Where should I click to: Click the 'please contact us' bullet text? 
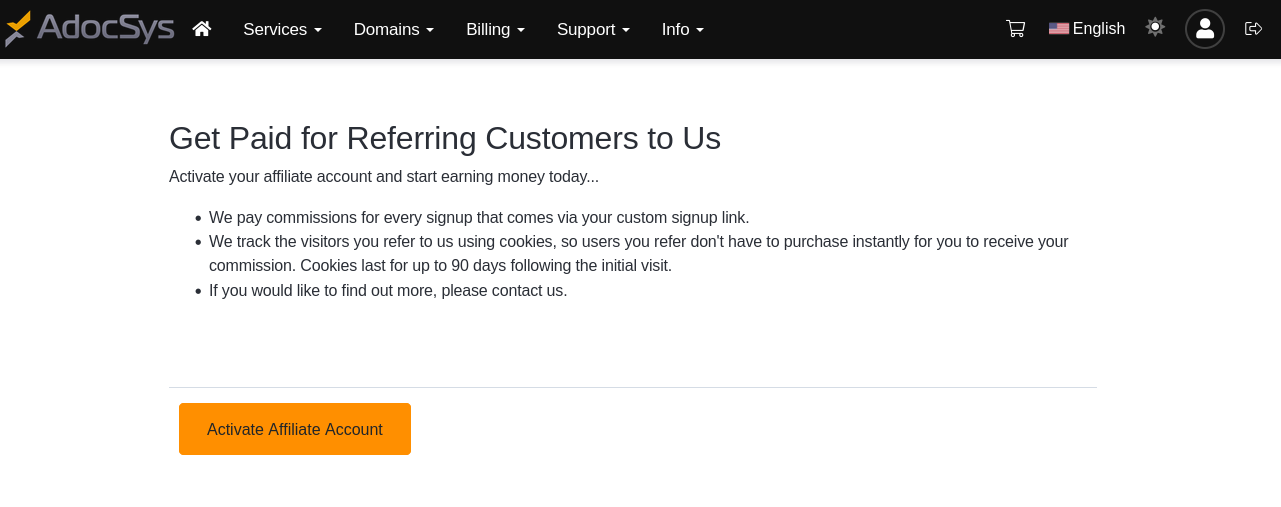[388, 291]
